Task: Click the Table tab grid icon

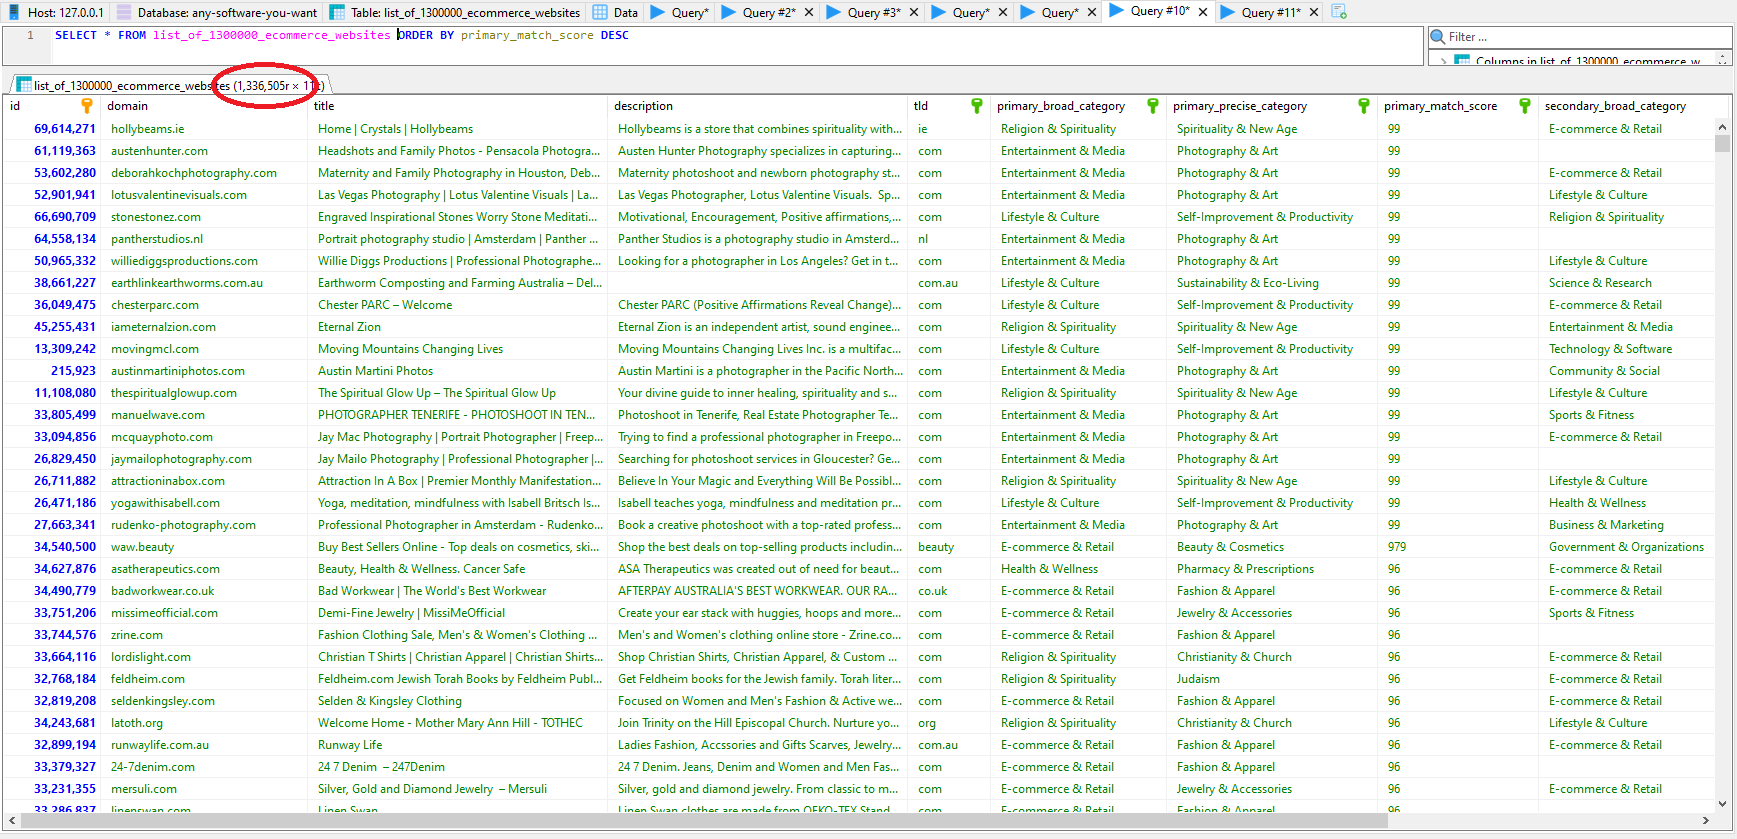Action: pyautogui.click(x=338, y=12)
